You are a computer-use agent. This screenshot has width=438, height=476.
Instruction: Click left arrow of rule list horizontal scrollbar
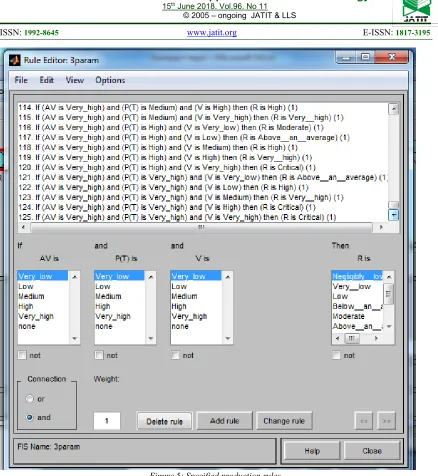point(23,227)
